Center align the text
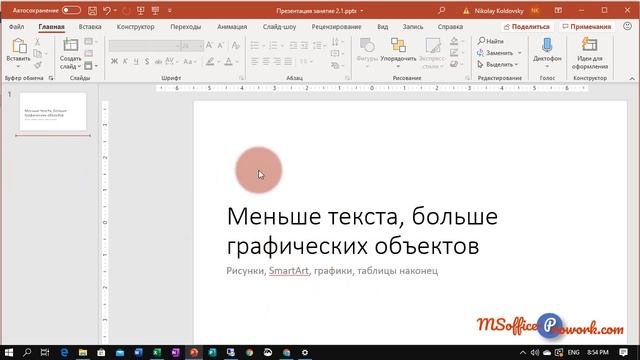Image resolution: width=640 pixels, height=360 pixels. pos(266,61)
